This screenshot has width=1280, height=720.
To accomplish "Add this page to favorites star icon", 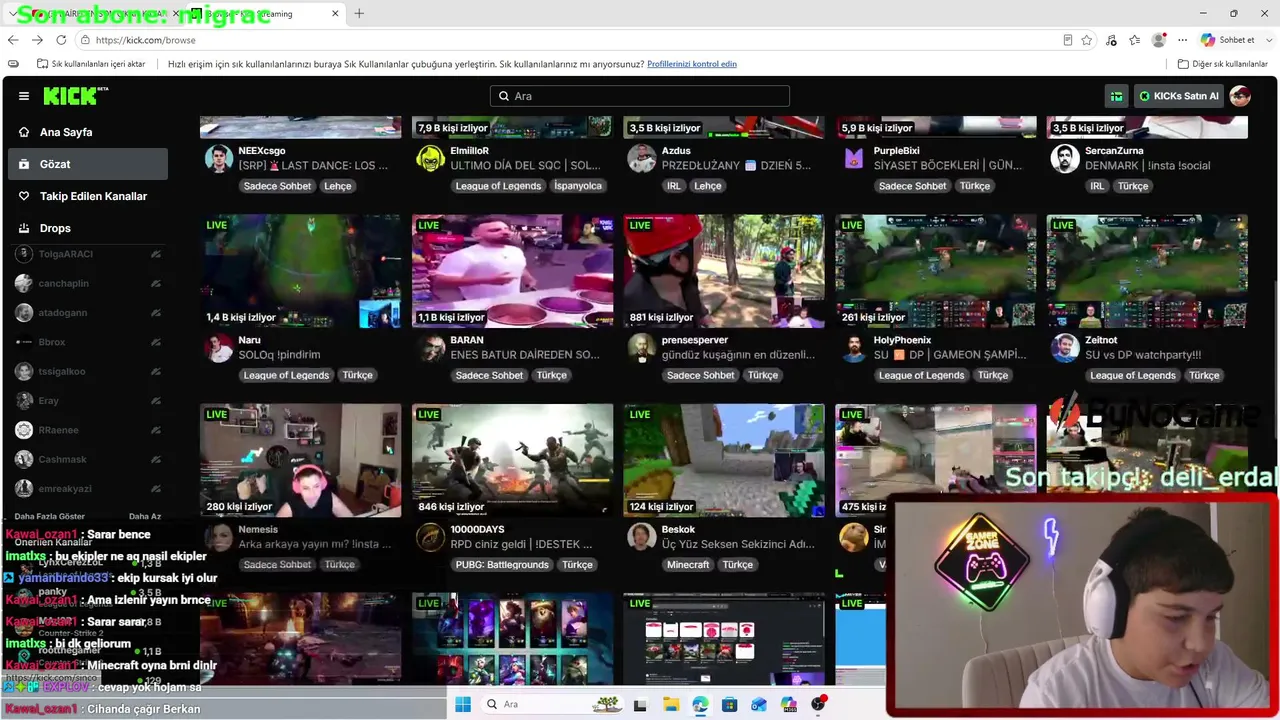I will click(x=1087, y=40).
